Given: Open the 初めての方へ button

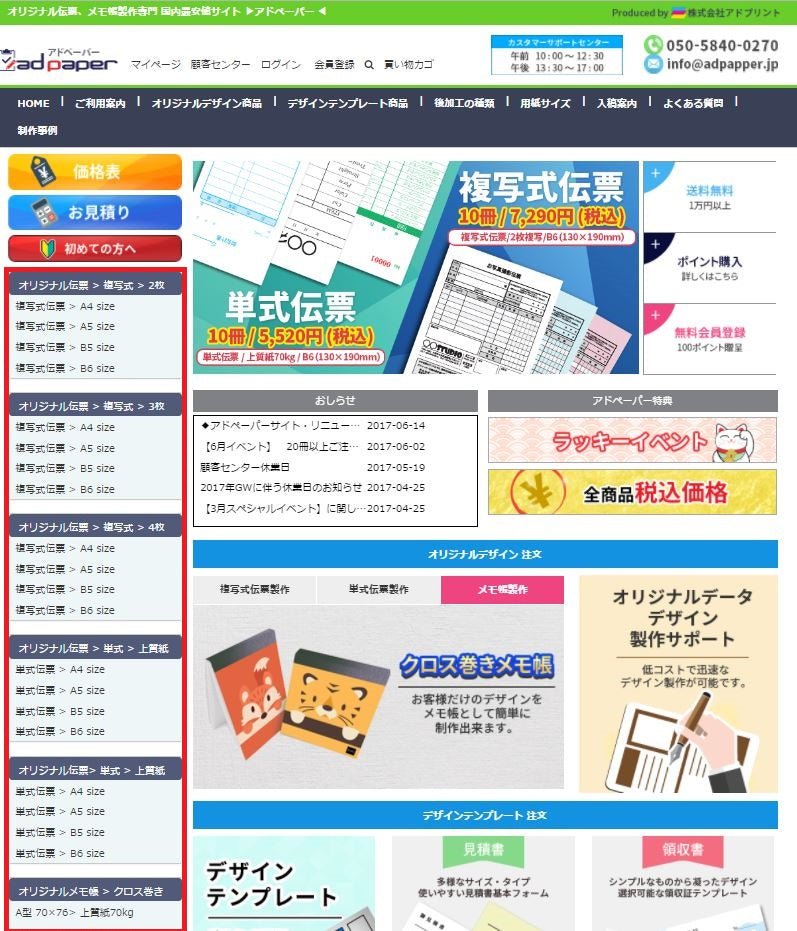Looking at the screenshot, I should (95, 248).
